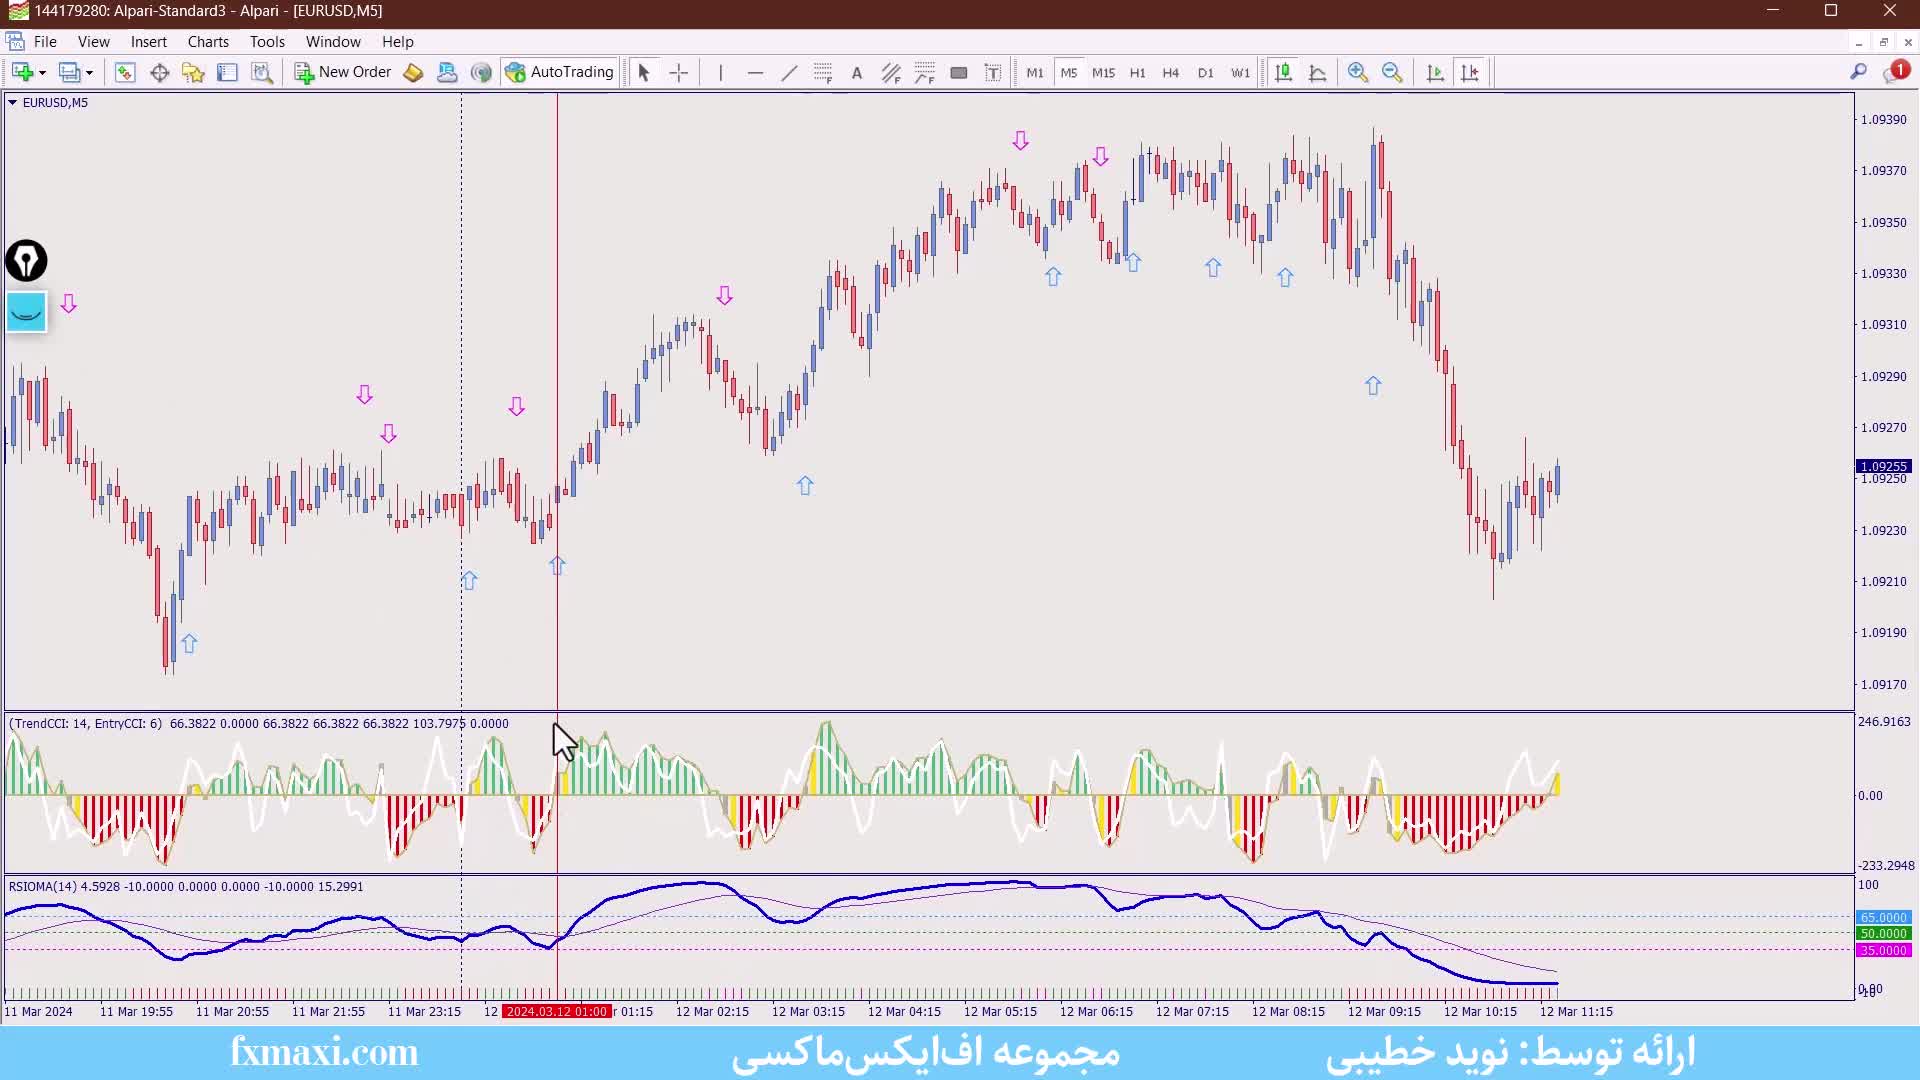Expand the profiles dropdown arrow
The image size is (1920, 1080).
point(89,73)
